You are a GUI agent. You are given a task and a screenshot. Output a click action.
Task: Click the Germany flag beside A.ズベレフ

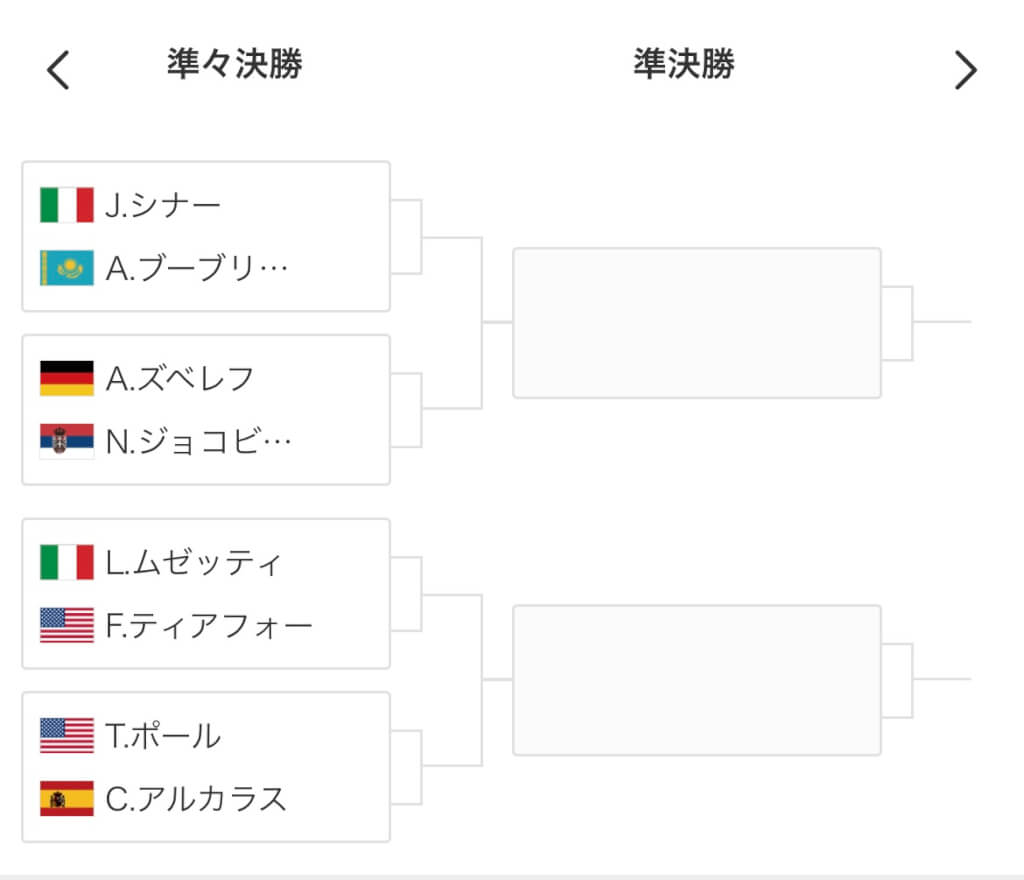click(x=67, y=379)
